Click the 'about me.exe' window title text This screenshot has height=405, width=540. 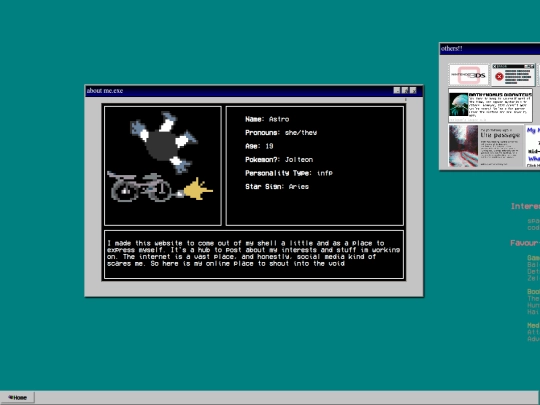pyautogui.click(x=105, y=91)
